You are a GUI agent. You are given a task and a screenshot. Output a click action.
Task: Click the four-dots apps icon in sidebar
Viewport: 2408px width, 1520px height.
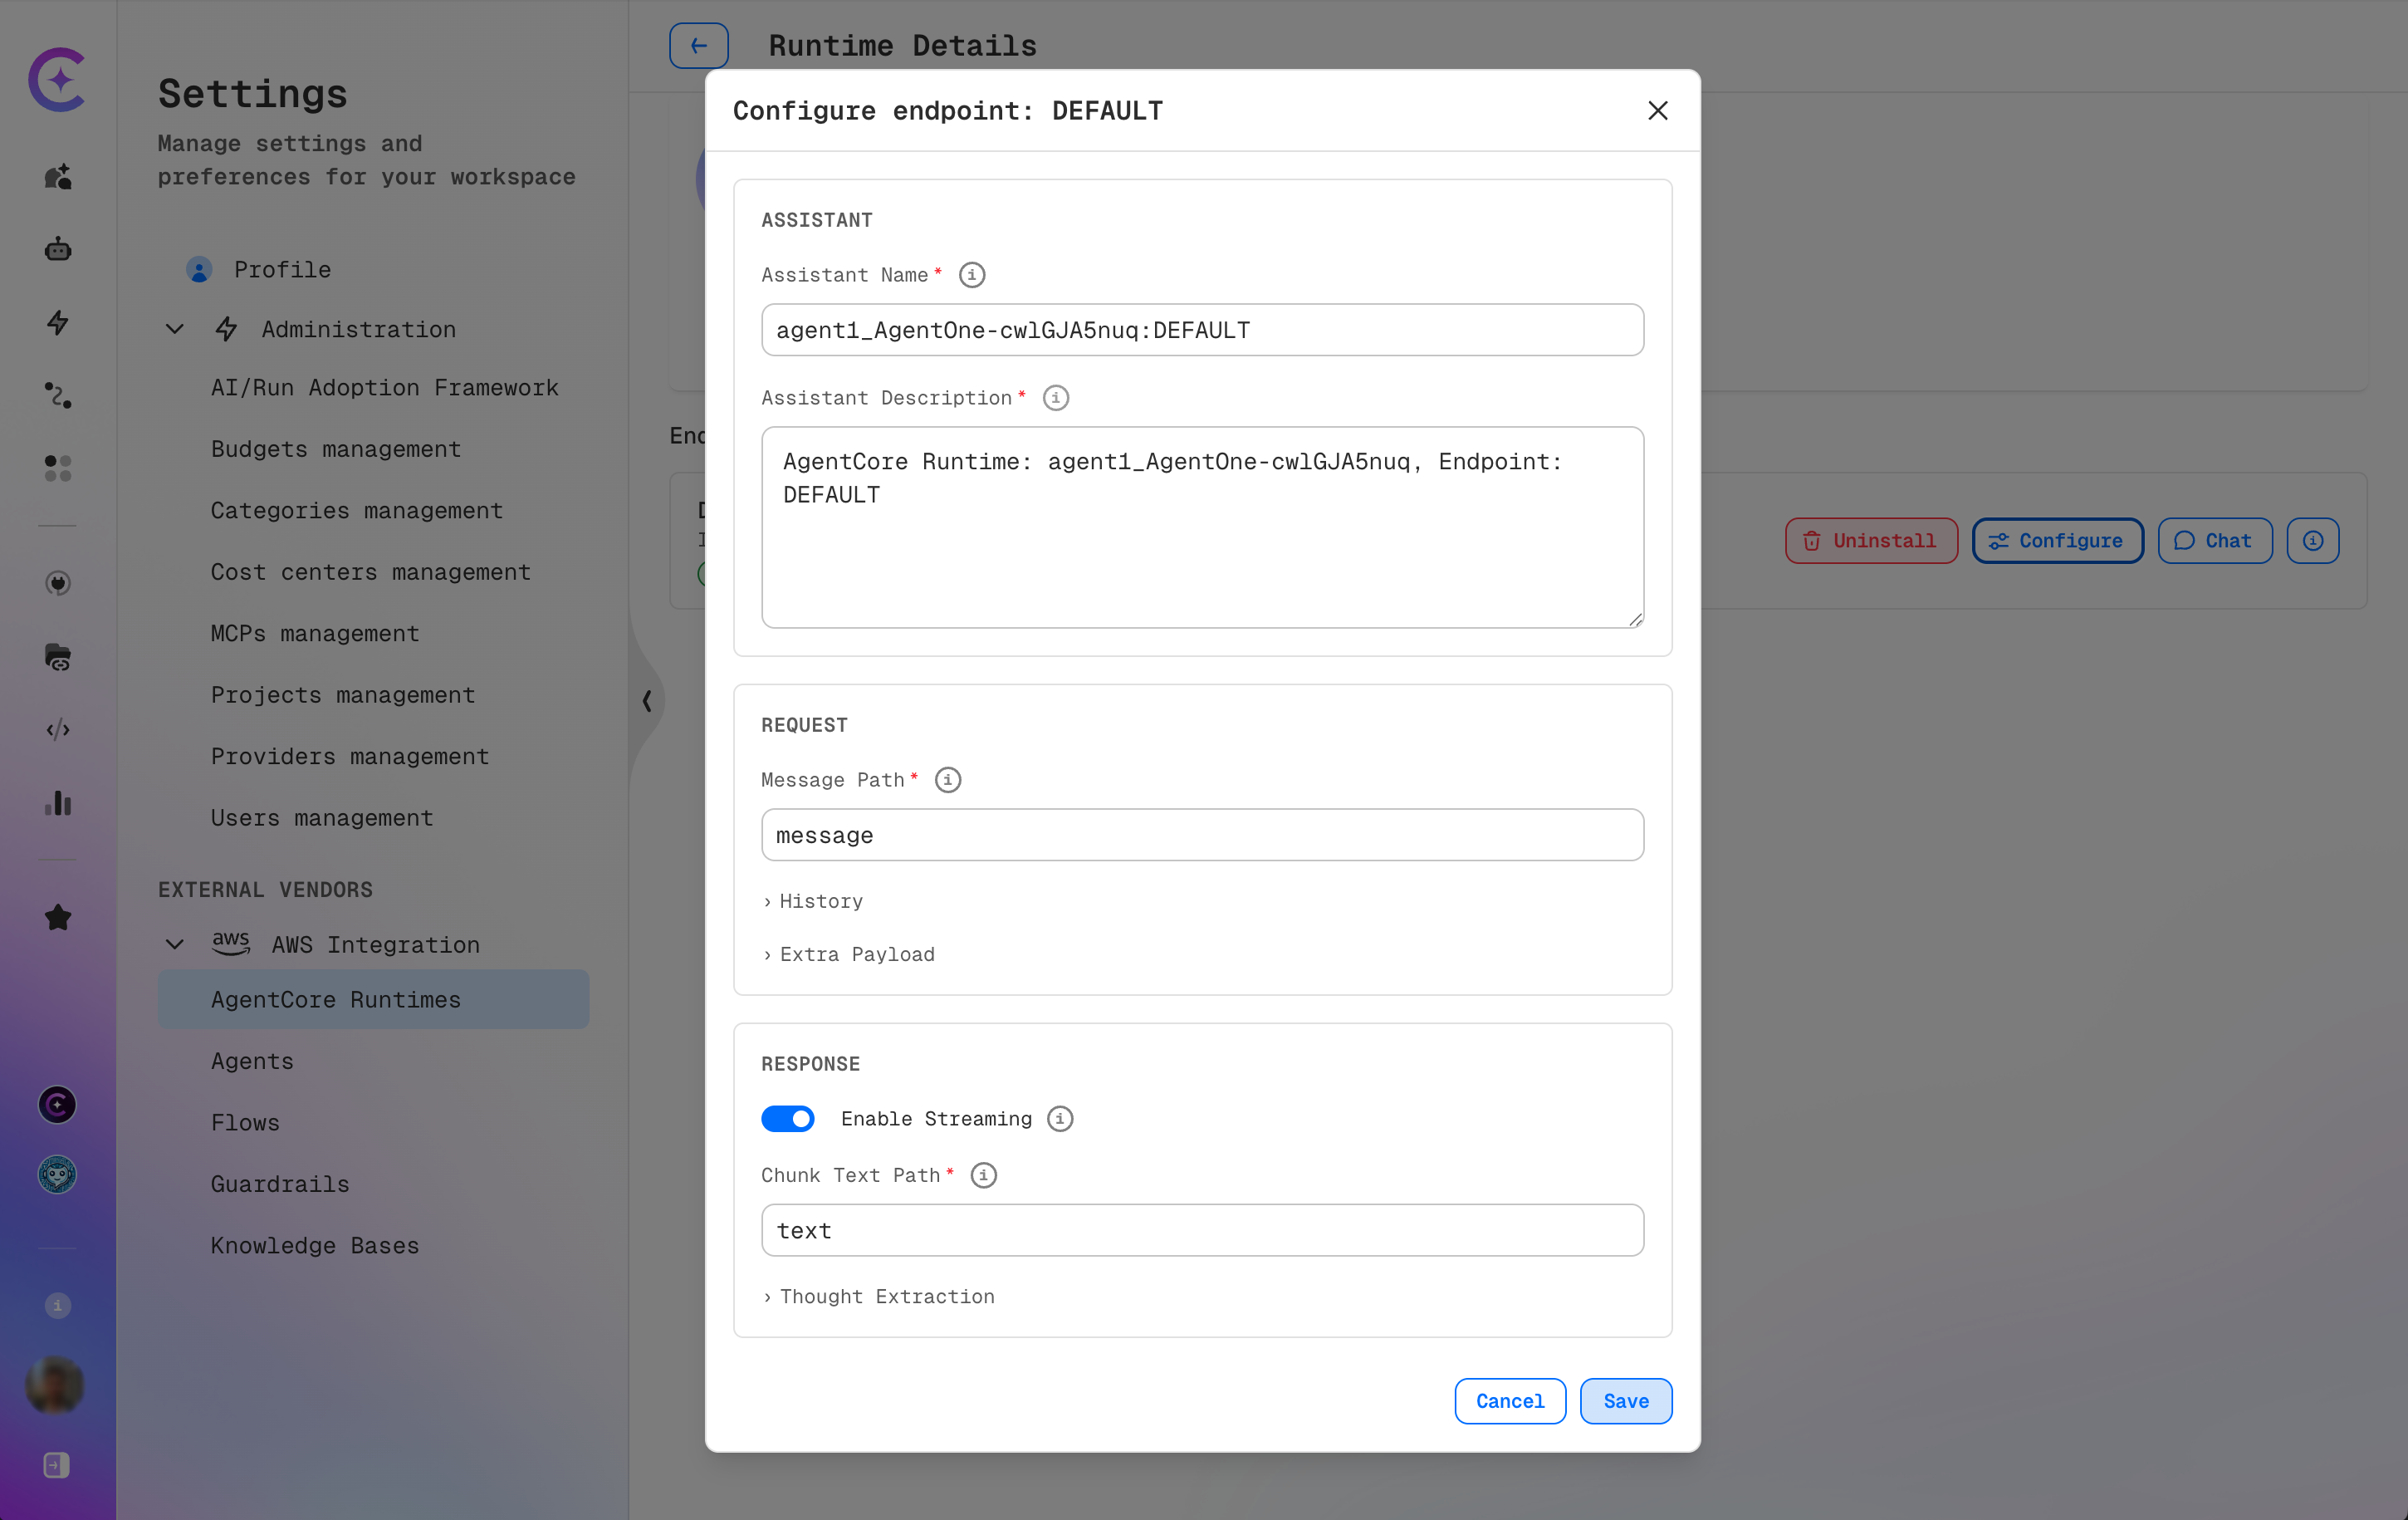point(58,468)
